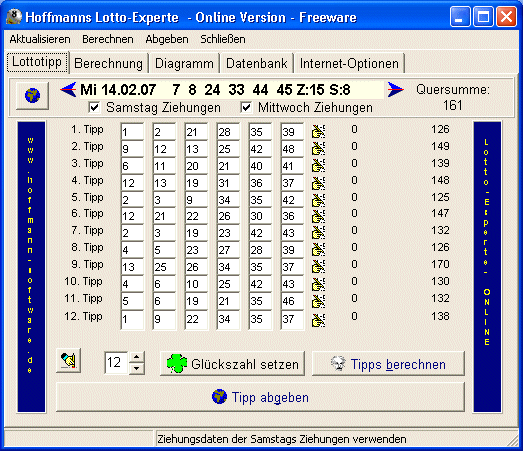This screenshot has height=451, width=523.
Task: Click the field with 20 in 3. Tipp
Action: pyautogui.click(x=196, y=165)
